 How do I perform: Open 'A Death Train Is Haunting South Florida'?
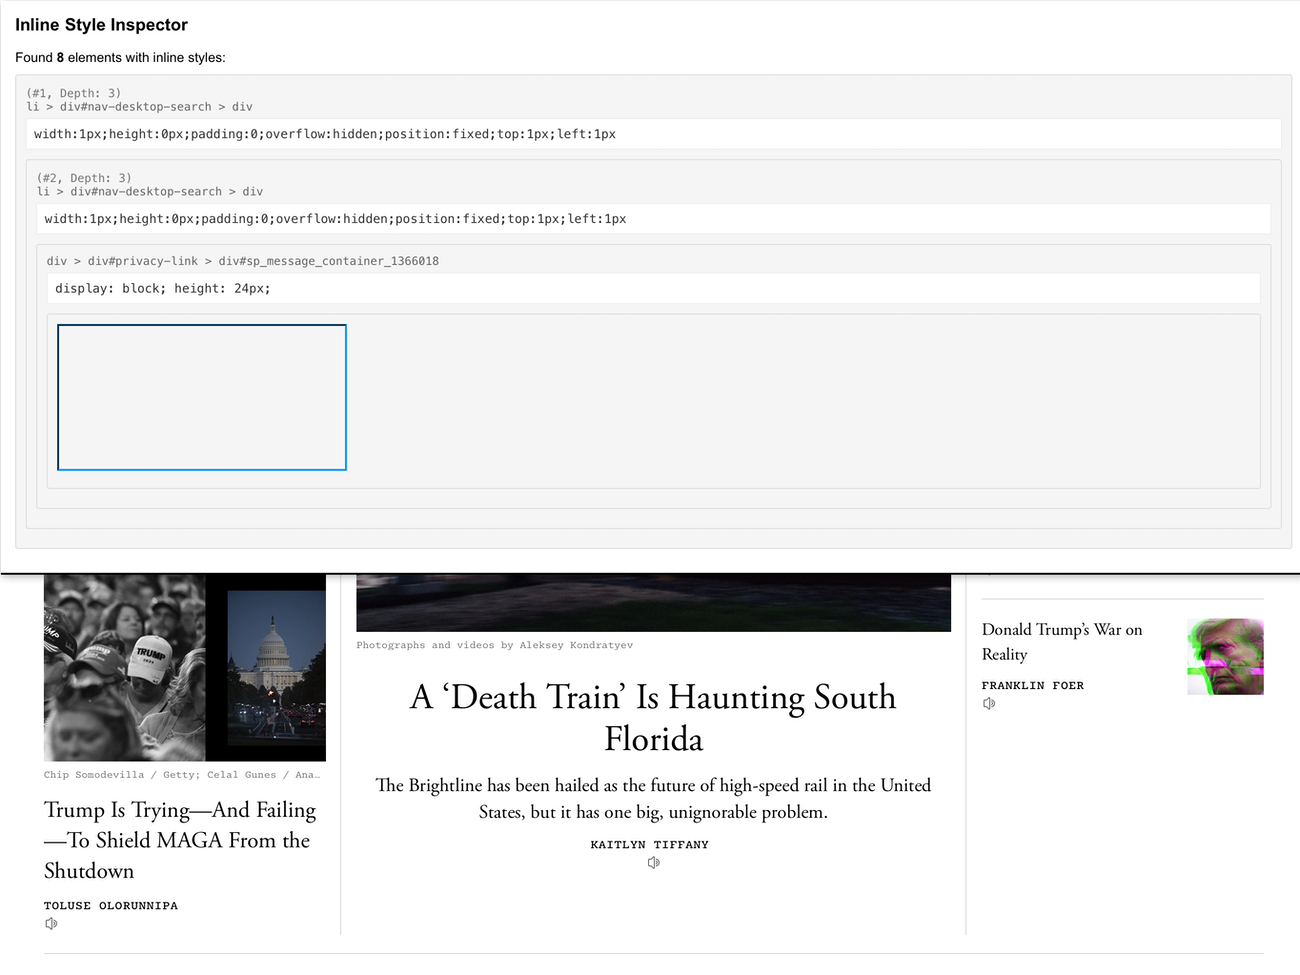[651, 718]
